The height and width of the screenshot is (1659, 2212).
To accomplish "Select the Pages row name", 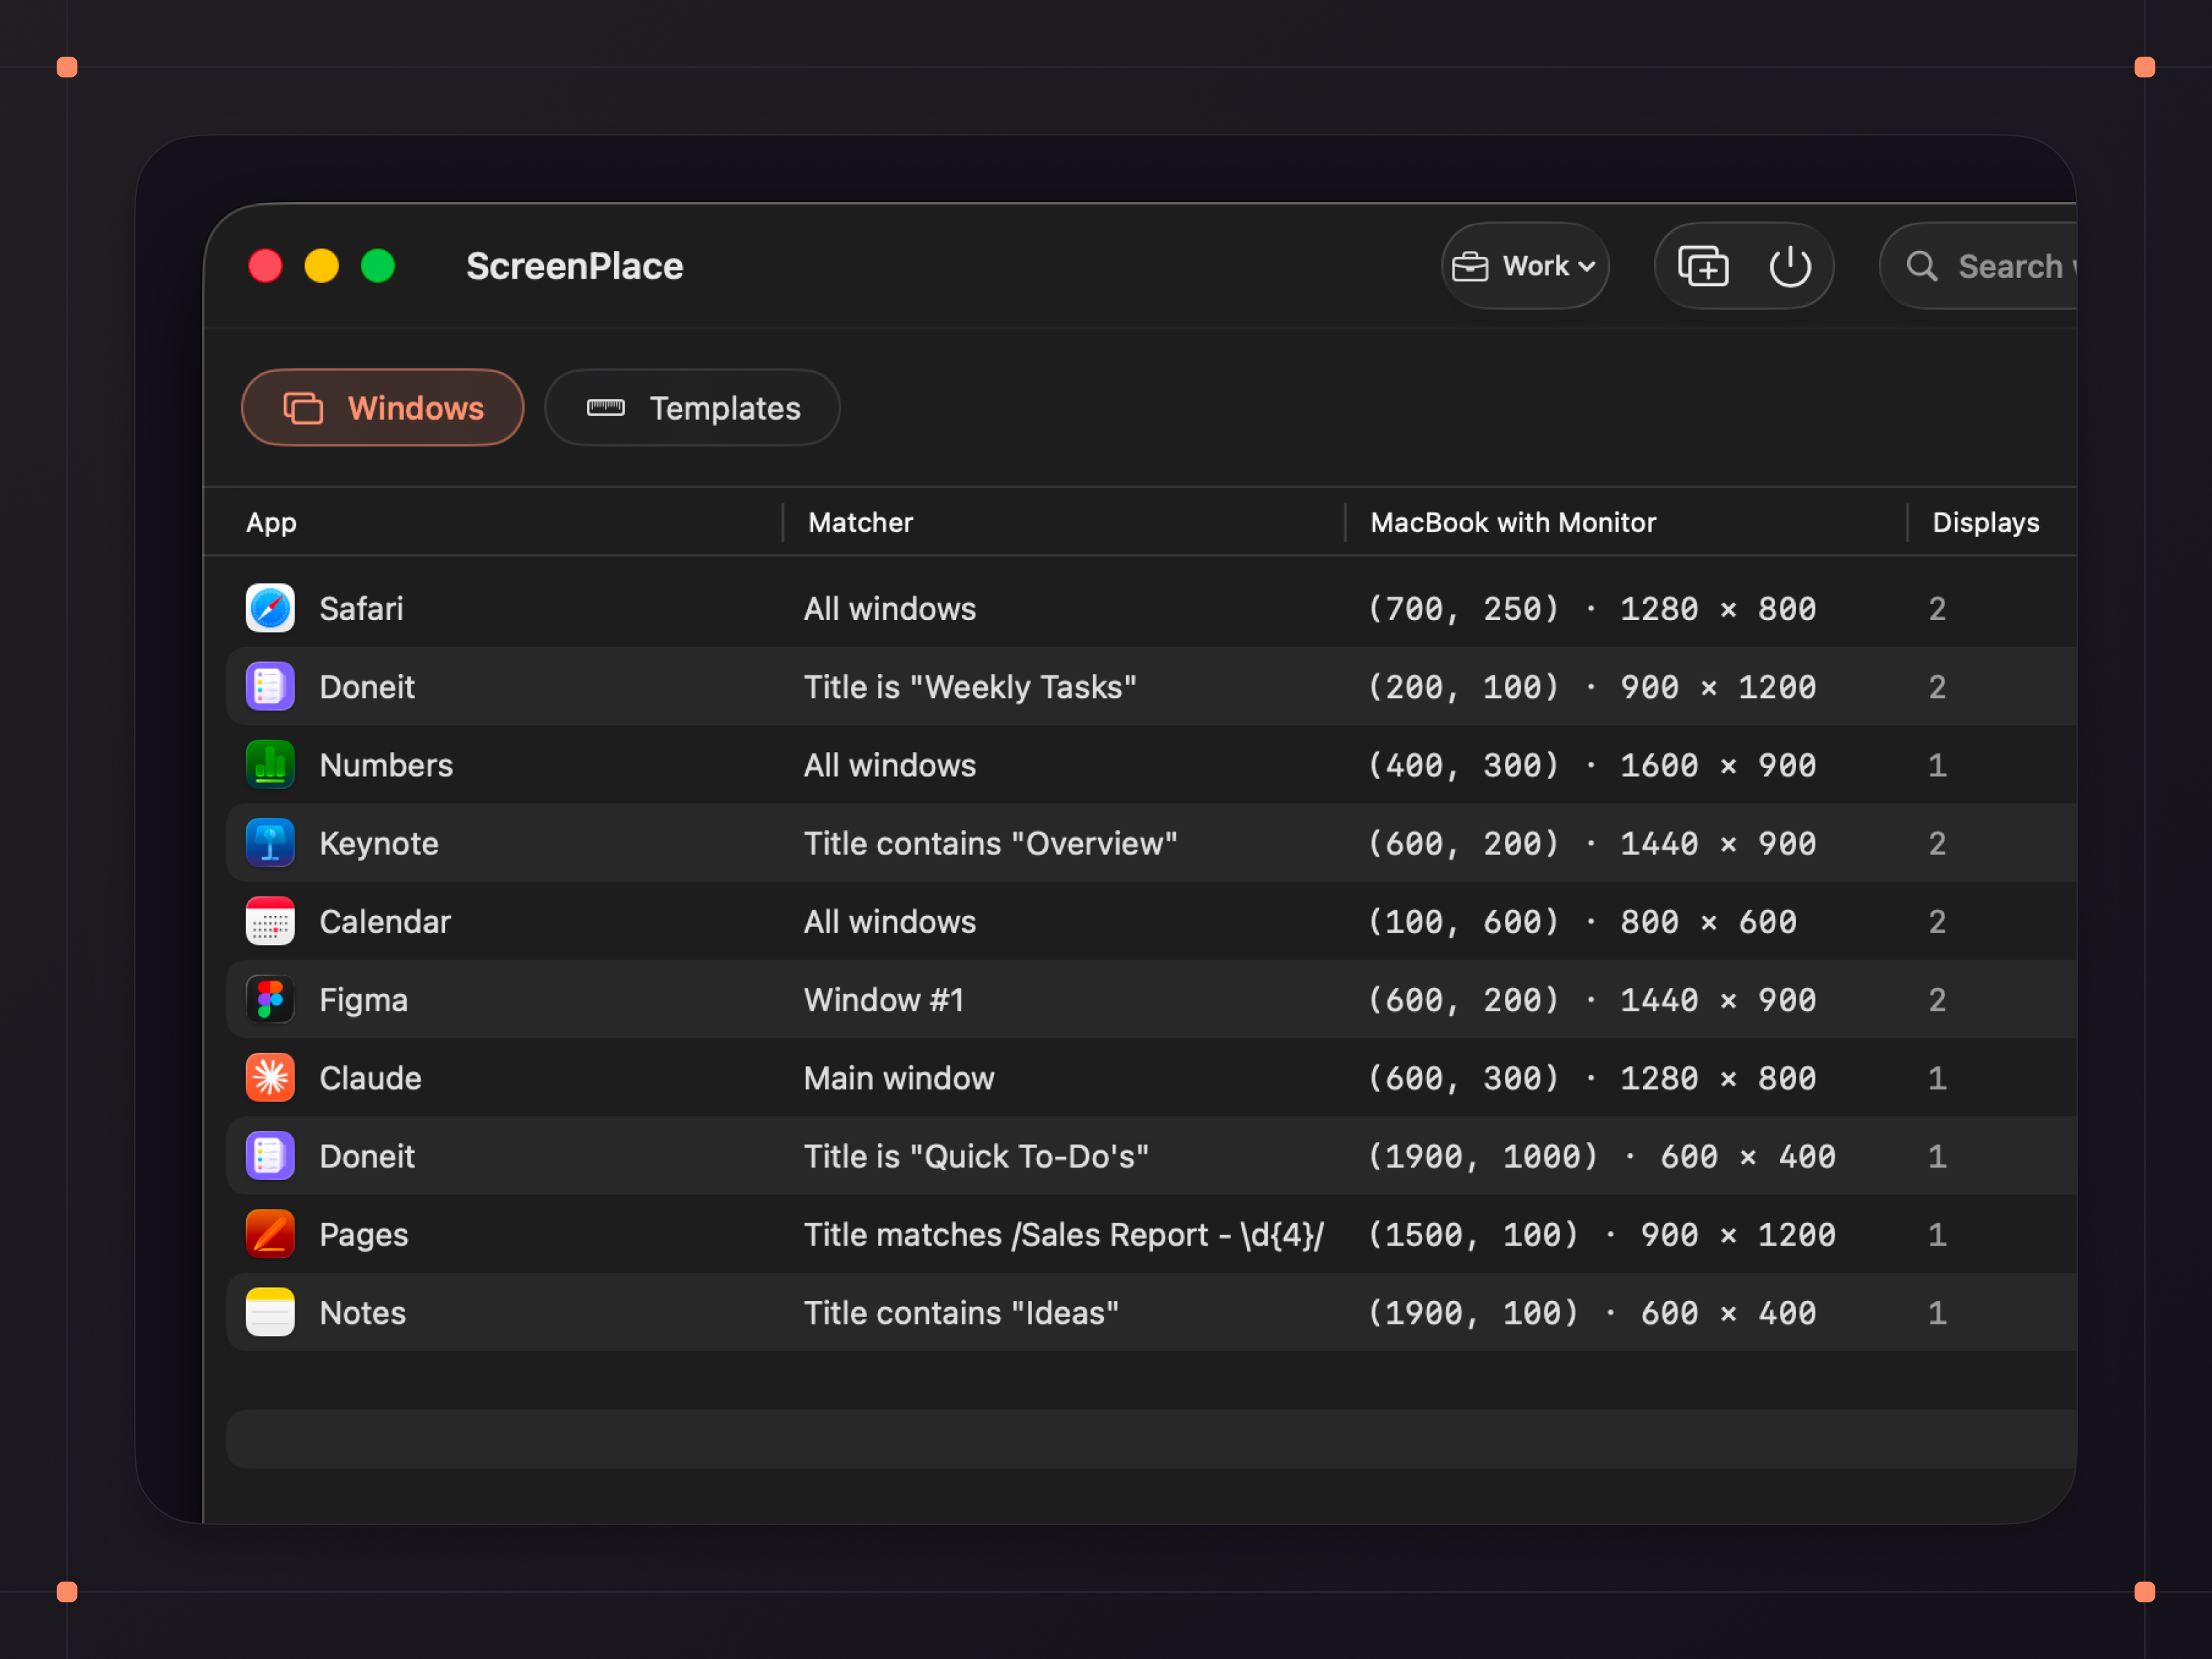I will coord(363,1235).
